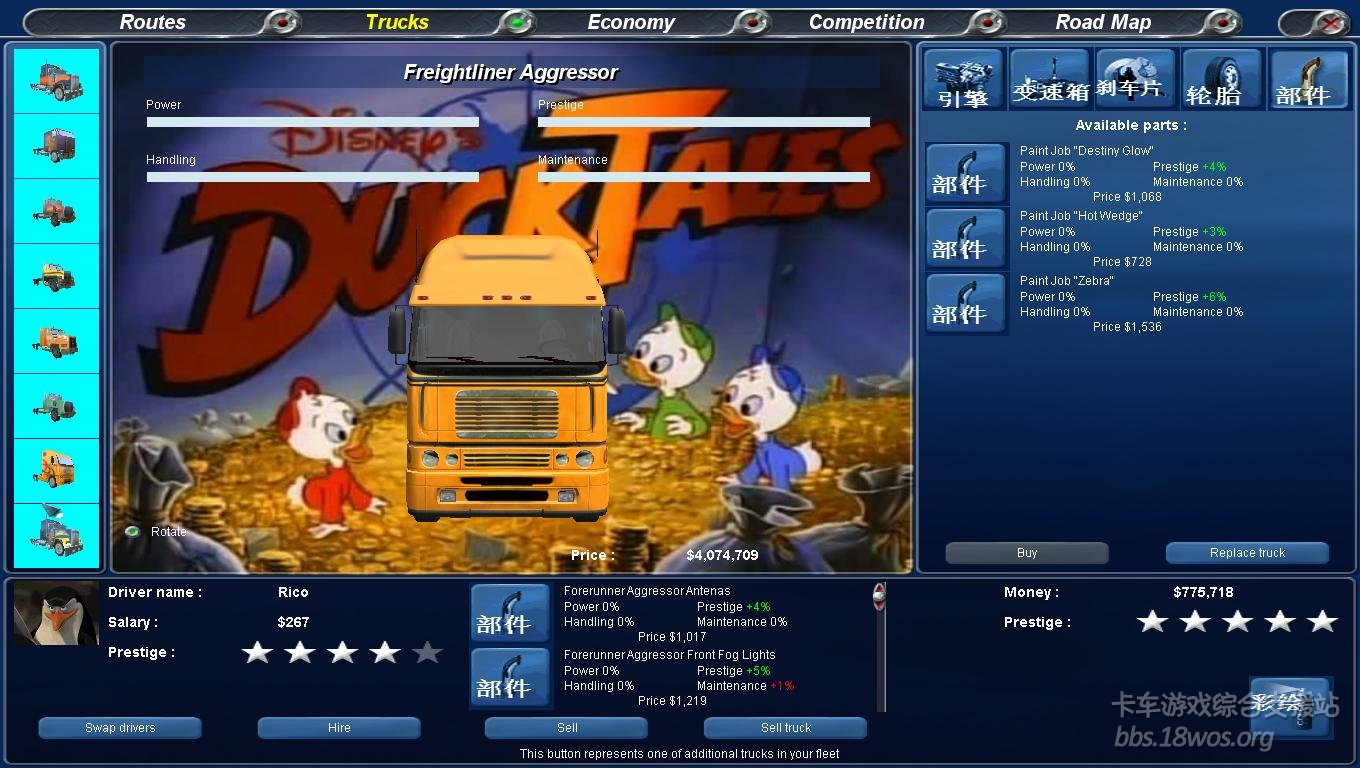This screenshot has height=768, width=1360.
Task: Select the "Hot Wedge" paint job part icon
Action: pos(967,238)
